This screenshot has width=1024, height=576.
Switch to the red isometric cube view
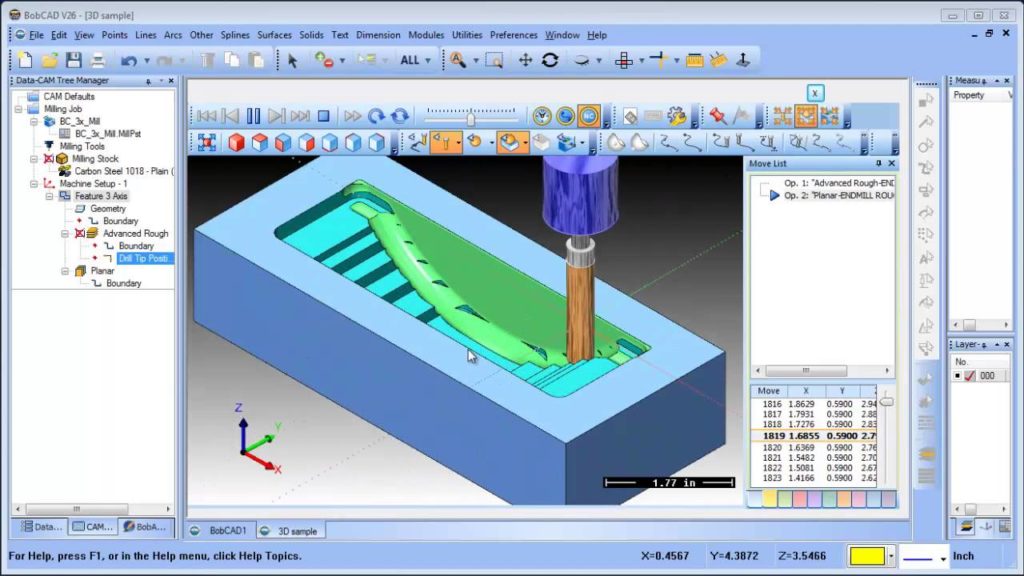click(236, 142)
